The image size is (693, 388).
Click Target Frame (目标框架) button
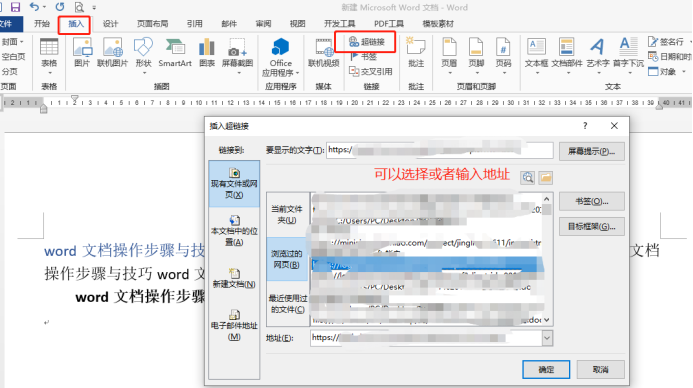pos(591,227)
